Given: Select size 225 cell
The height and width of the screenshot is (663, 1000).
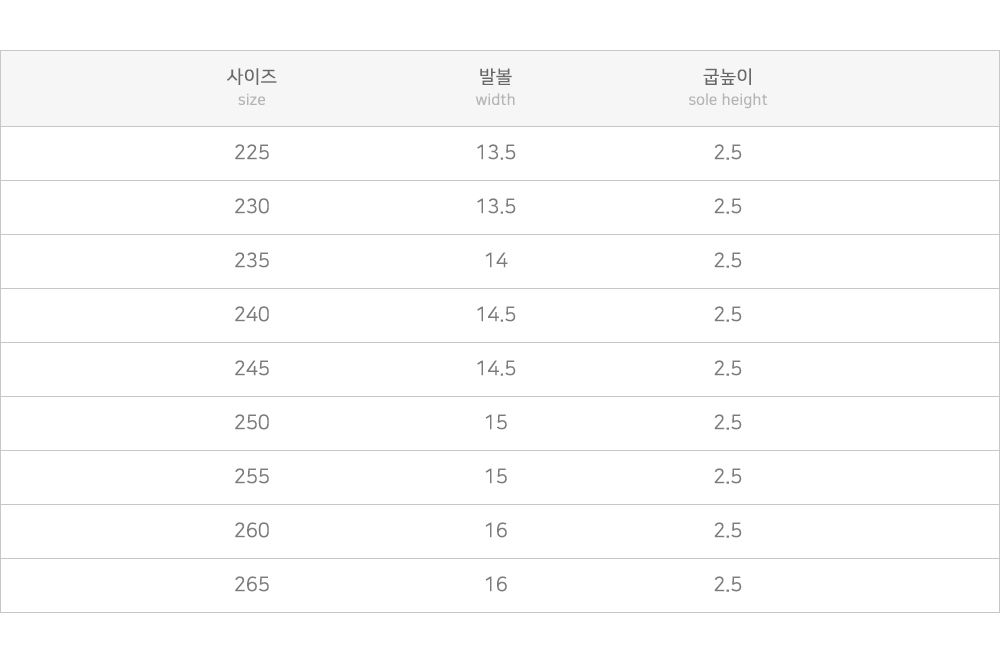Looking at the screenshot, I should click(252, 152).
